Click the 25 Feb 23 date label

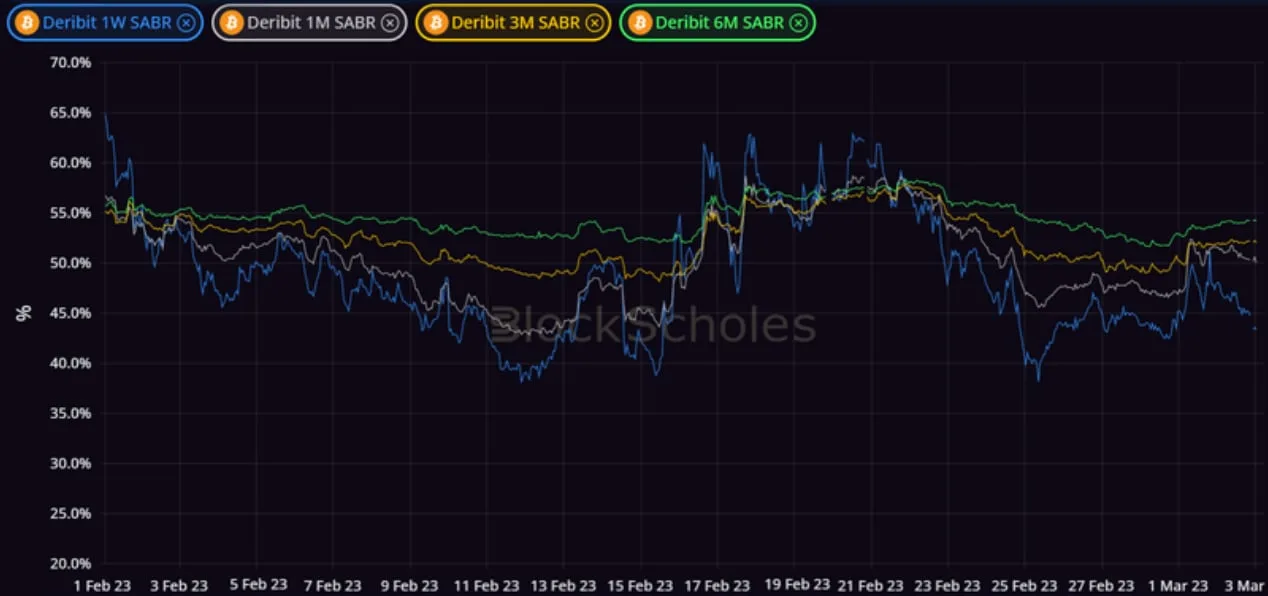tap(1024, 585)
